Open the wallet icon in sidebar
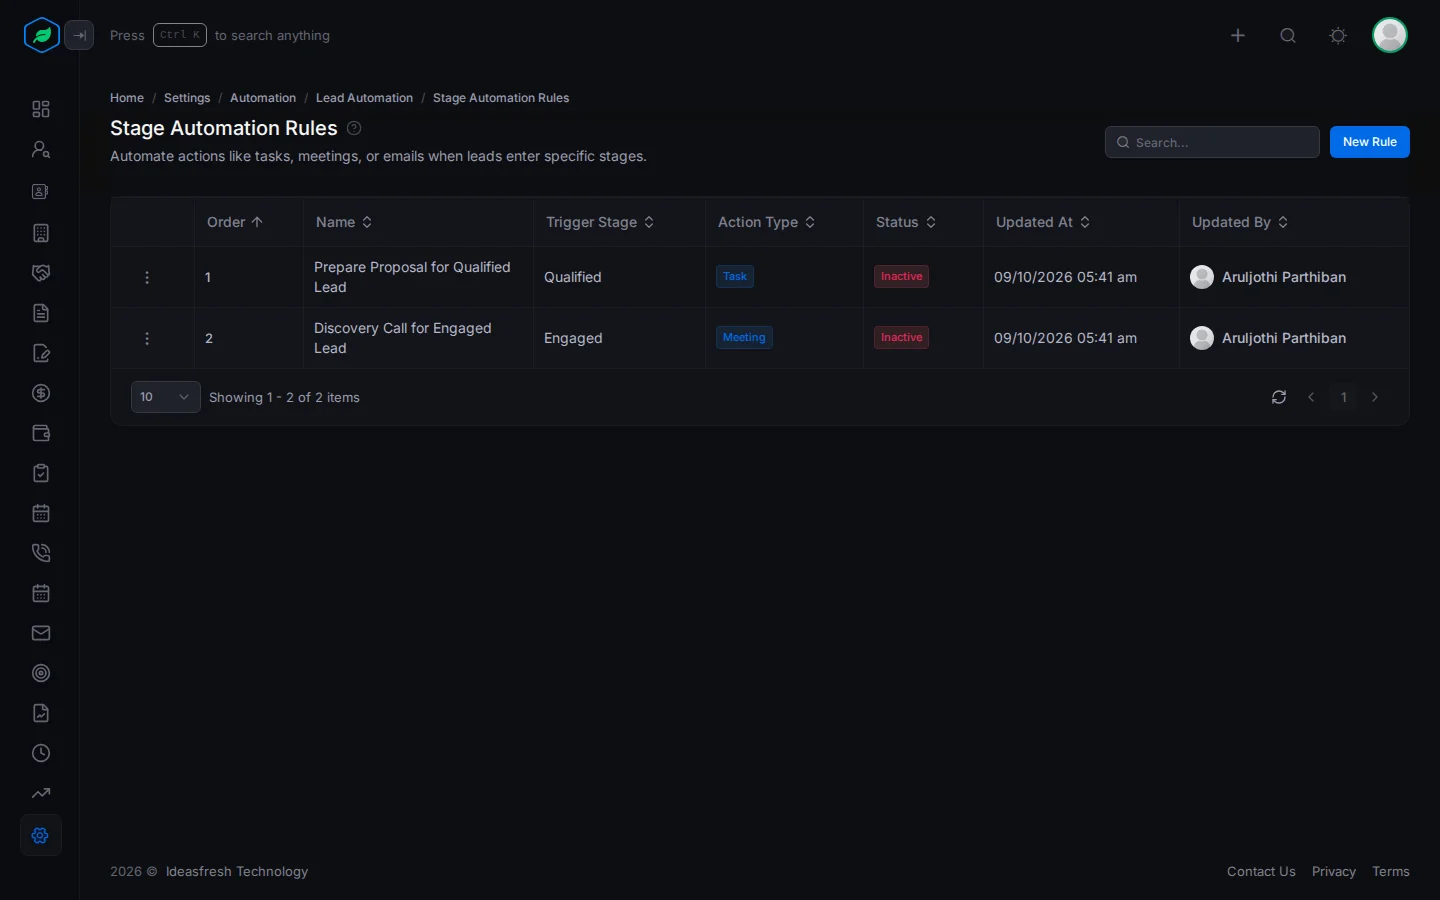The image size is (1440, 900). coord(41,433)
